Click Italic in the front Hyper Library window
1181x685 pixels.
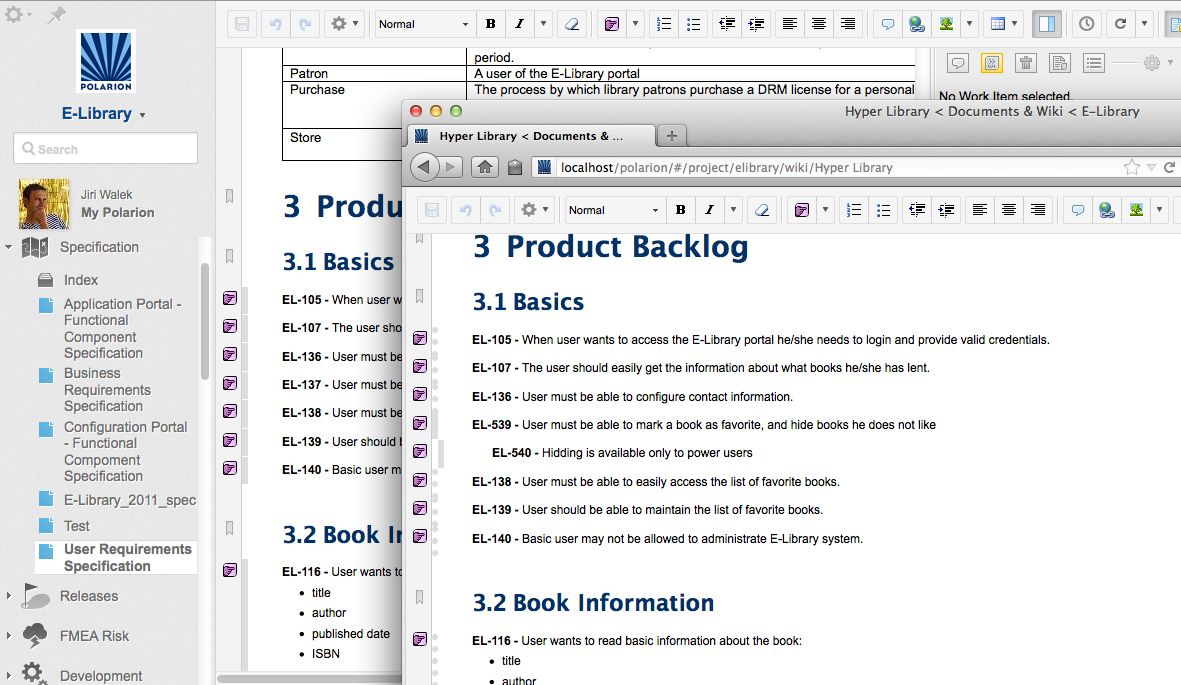click(x=709, y=209)
